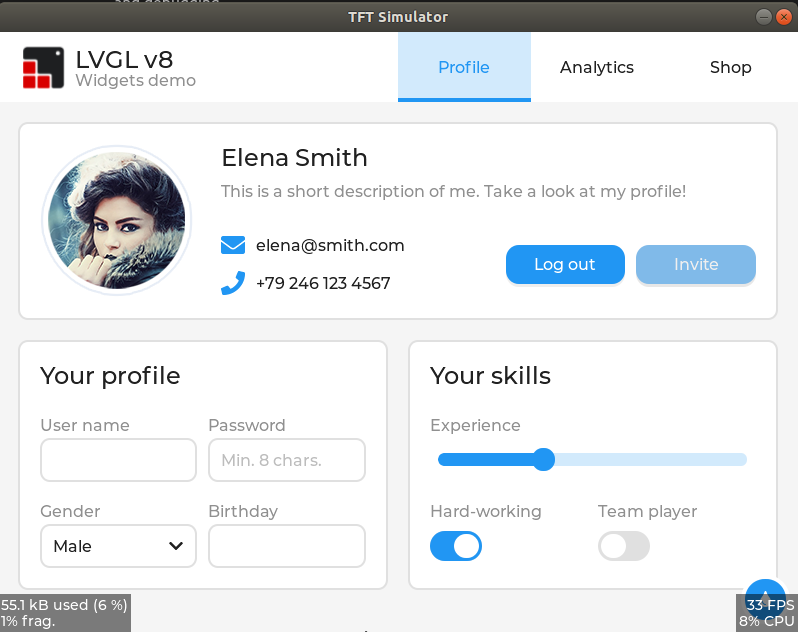798x632 pixels.
Task: Click the Experience slider knob
Action: [x=544, y=459]
